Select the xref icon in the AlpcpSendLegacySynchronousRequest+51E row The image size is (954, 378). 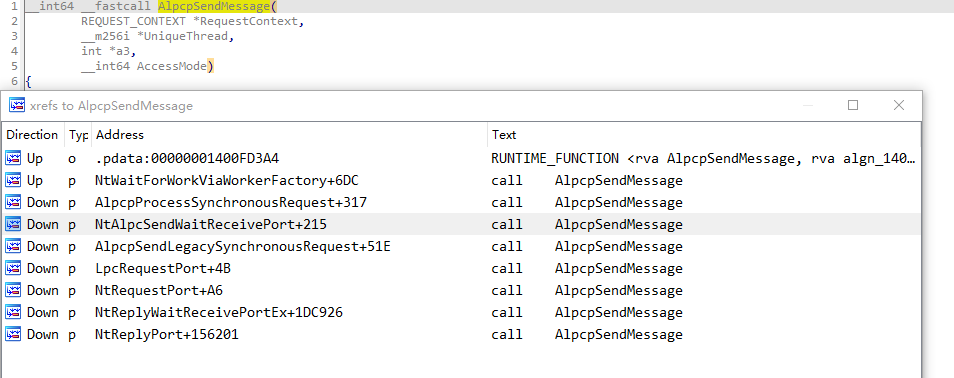[x=13, y=246]
